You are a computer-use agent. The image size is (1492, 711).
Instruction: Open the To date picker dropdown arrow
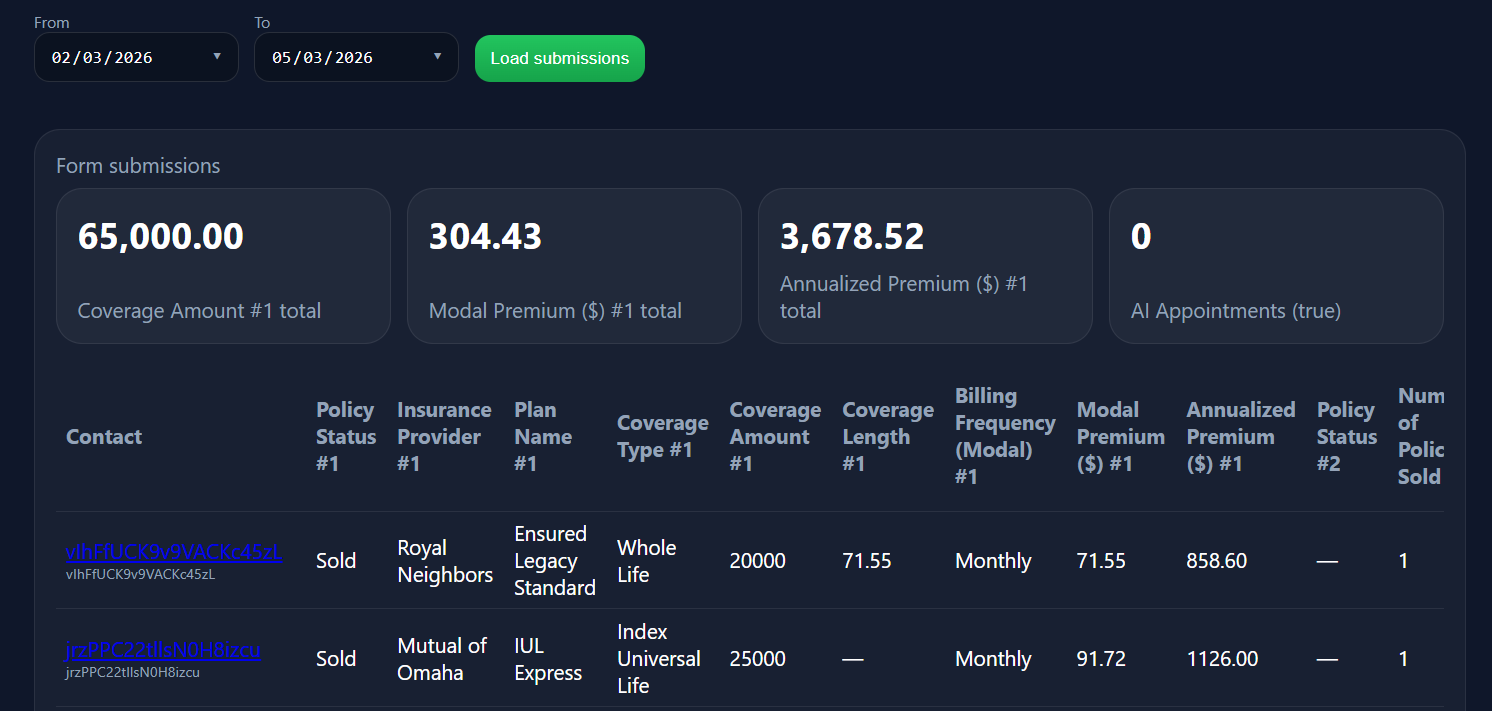tap(437, 57)
